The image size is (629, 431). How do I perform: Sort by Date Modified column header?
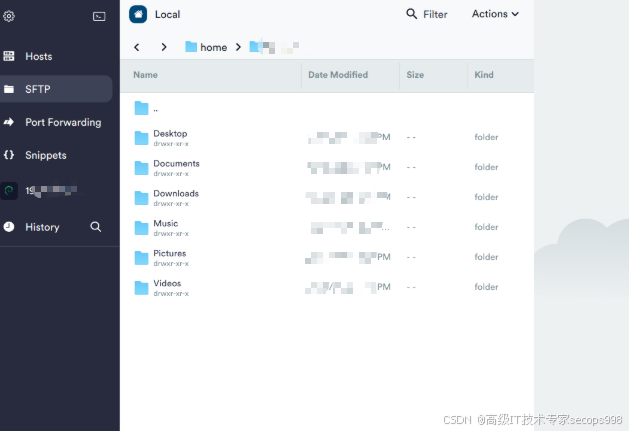[338, 75]
